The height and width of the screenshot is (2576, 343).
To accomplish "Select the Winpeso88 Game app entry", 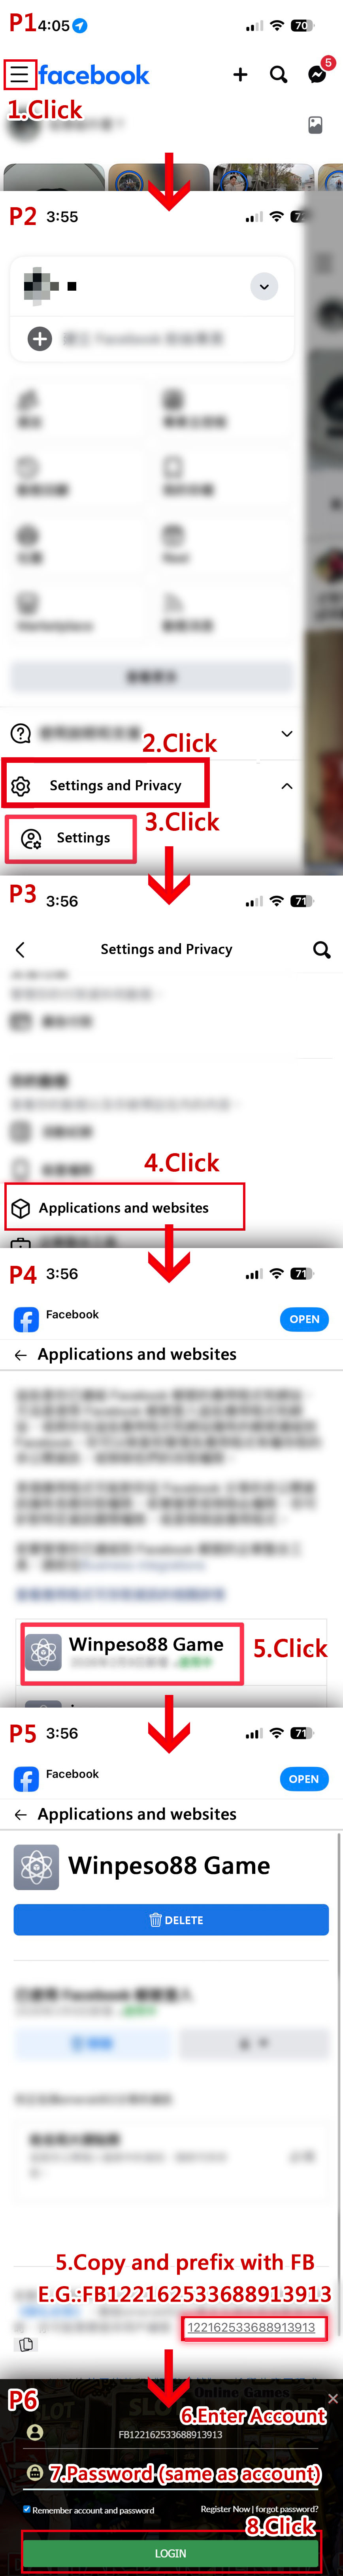I will 132,1653.
